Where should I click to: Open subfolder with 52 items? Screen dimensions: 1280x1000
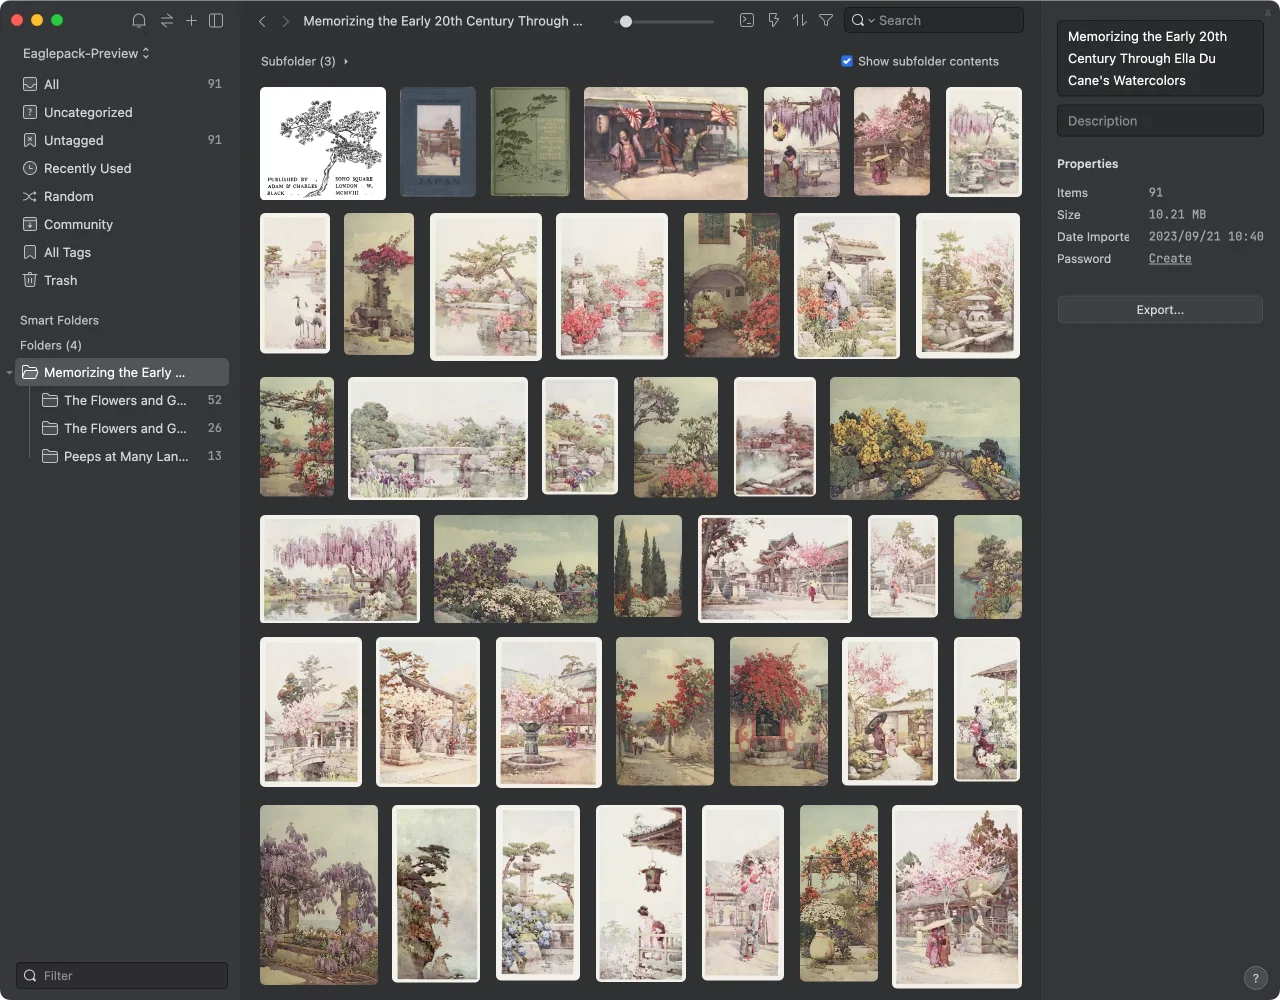[x=130, y=400]
